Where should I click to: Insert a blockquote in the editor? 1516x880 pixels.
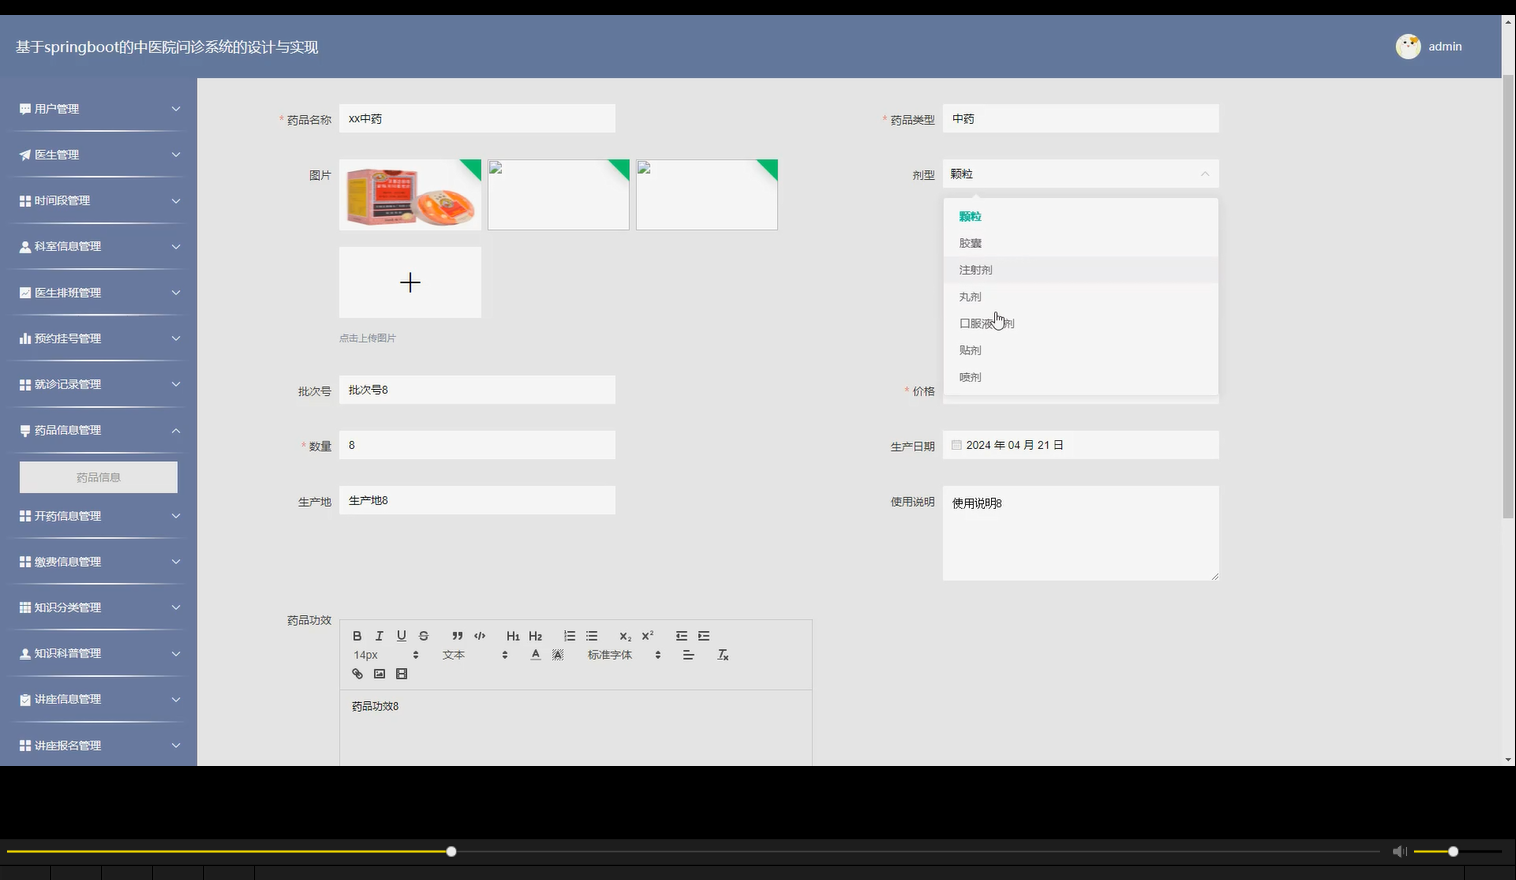point(457,636)
